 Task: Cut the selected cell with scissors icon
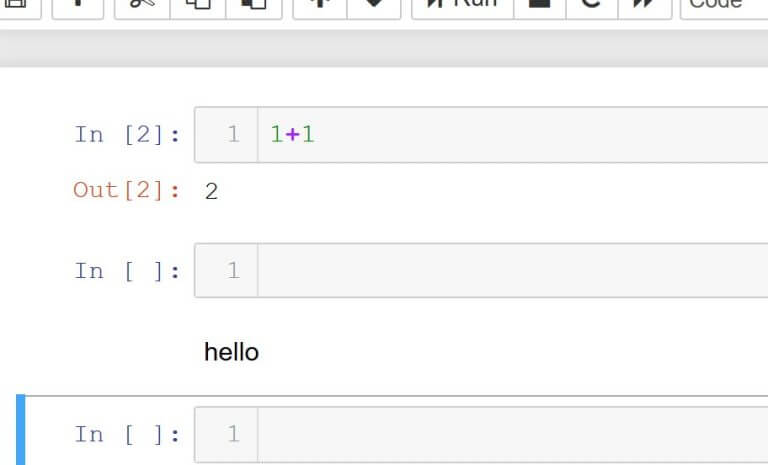pyautogui.click(x=142, y=5)
